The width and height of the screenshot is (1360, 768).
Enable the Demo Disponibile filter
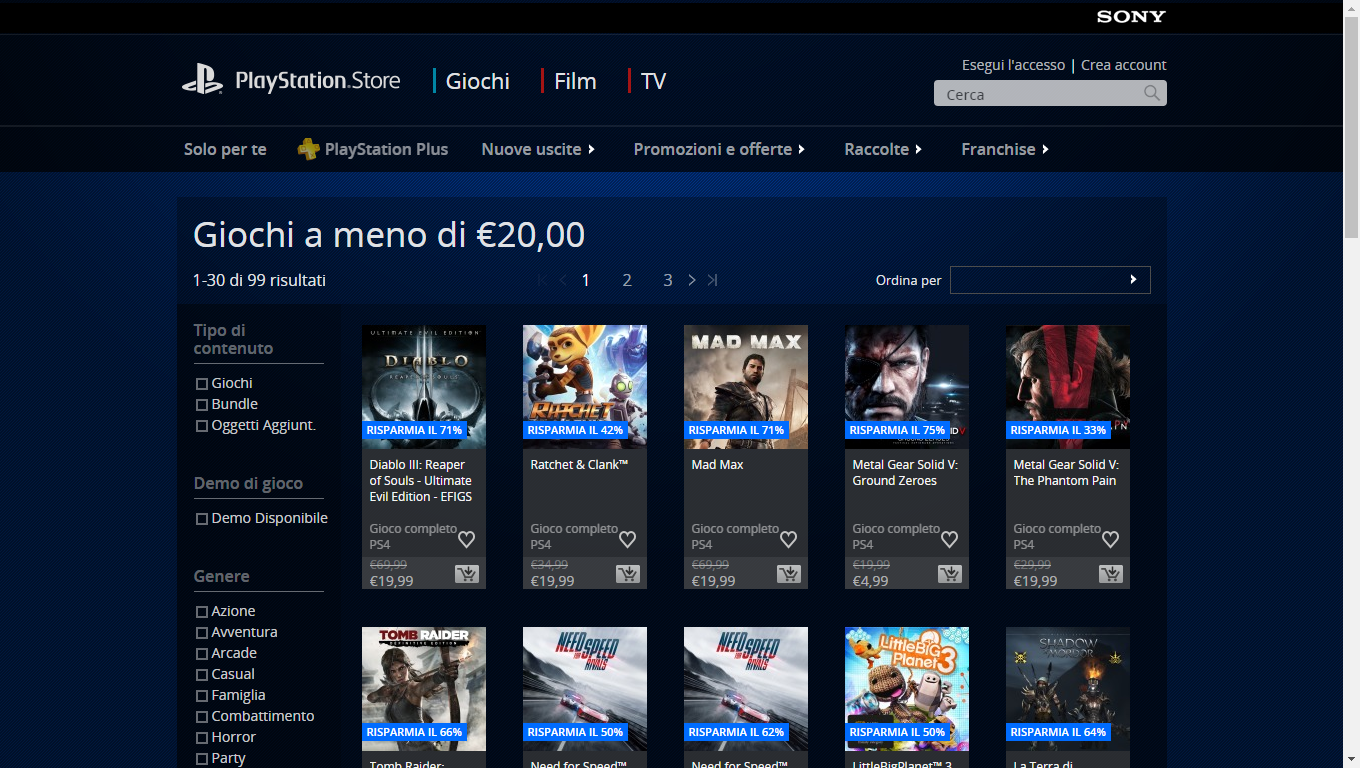point(202,519)
